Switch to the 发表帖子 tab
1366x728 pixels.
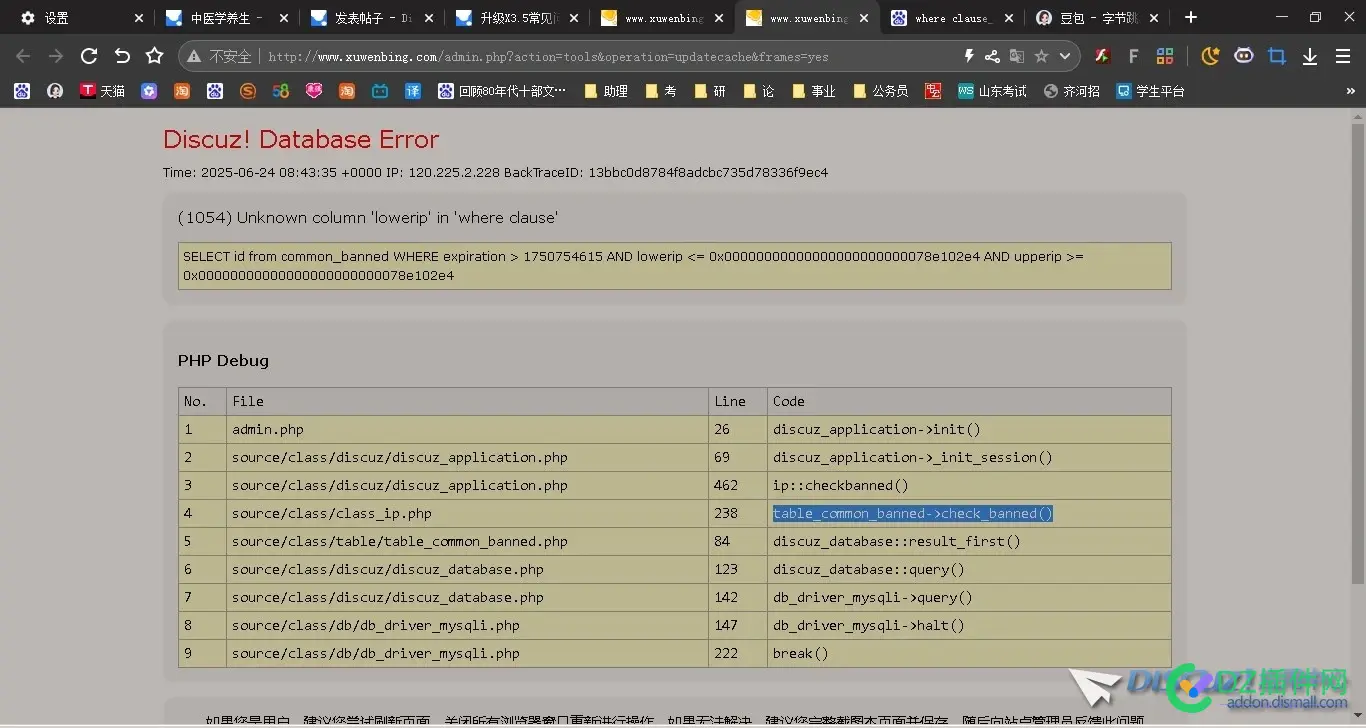360,18
